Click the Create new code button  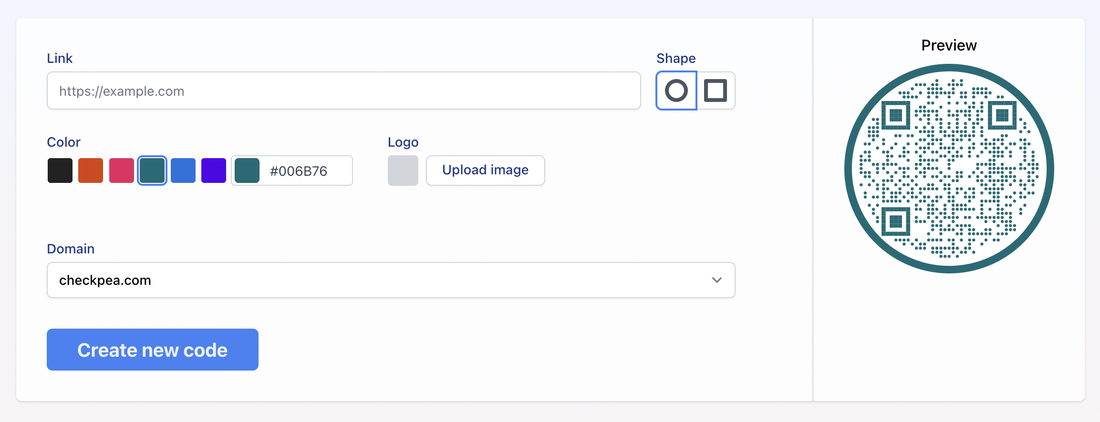(152, 350)
